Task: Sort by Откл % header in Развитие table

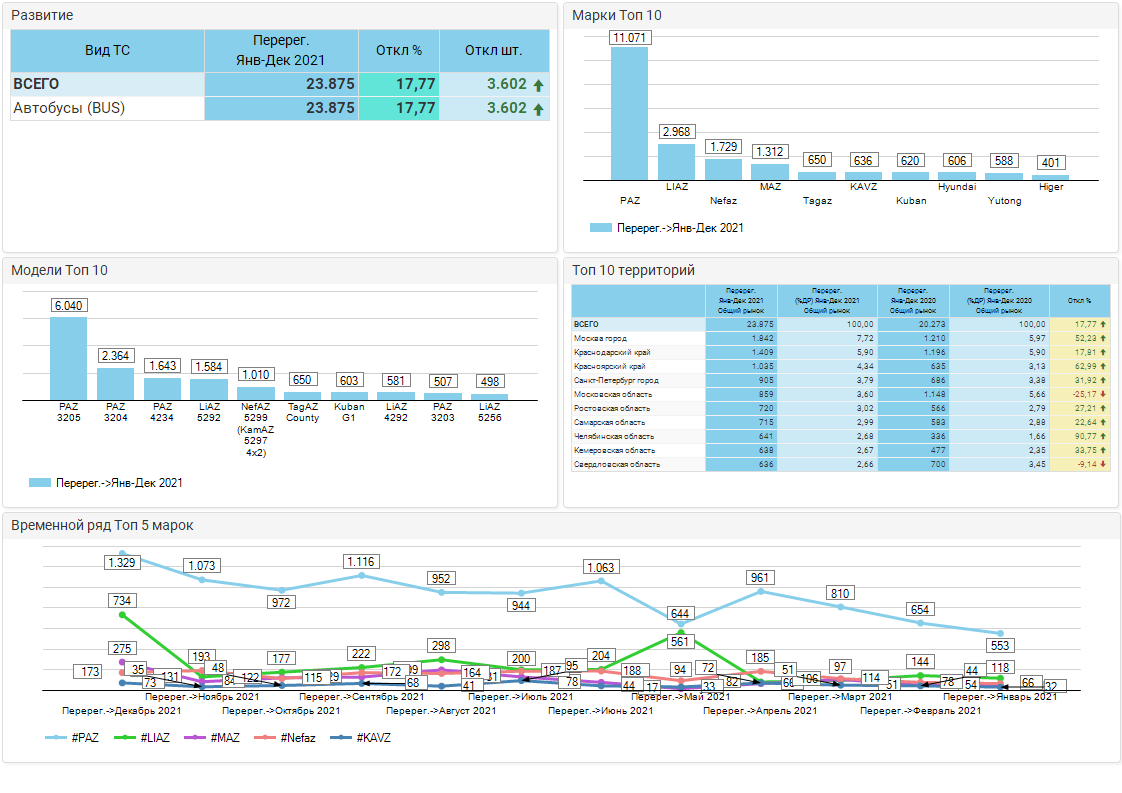Action: pos(399,50)
